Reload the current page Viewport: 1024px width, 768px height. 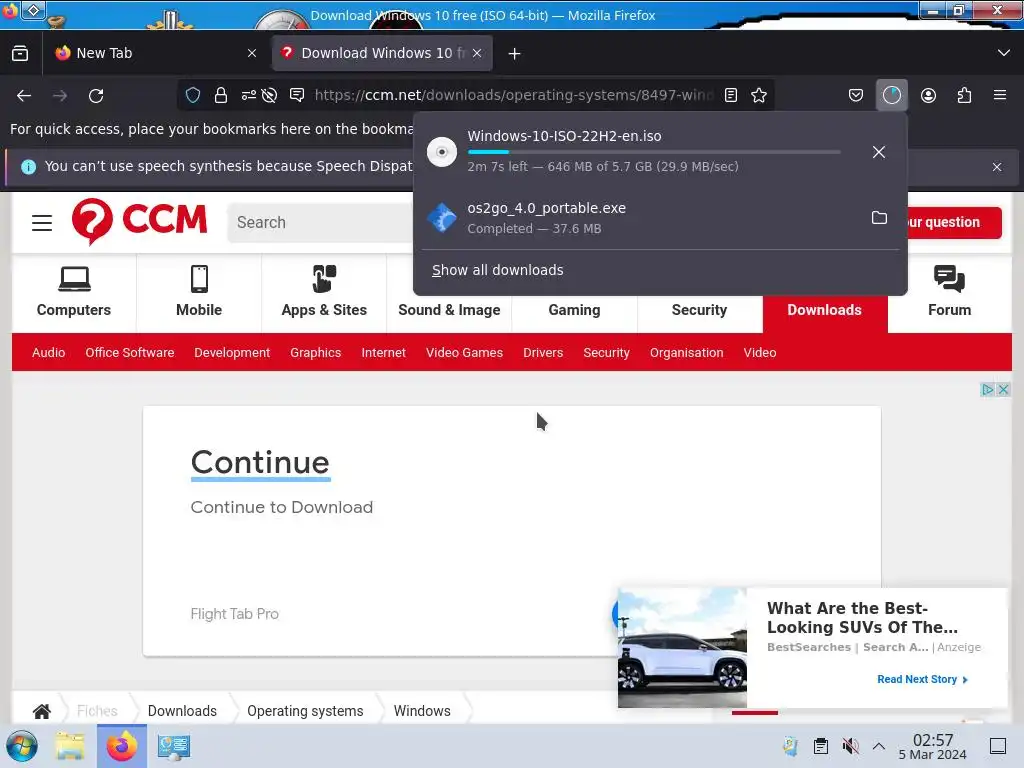tap(96, 95)
